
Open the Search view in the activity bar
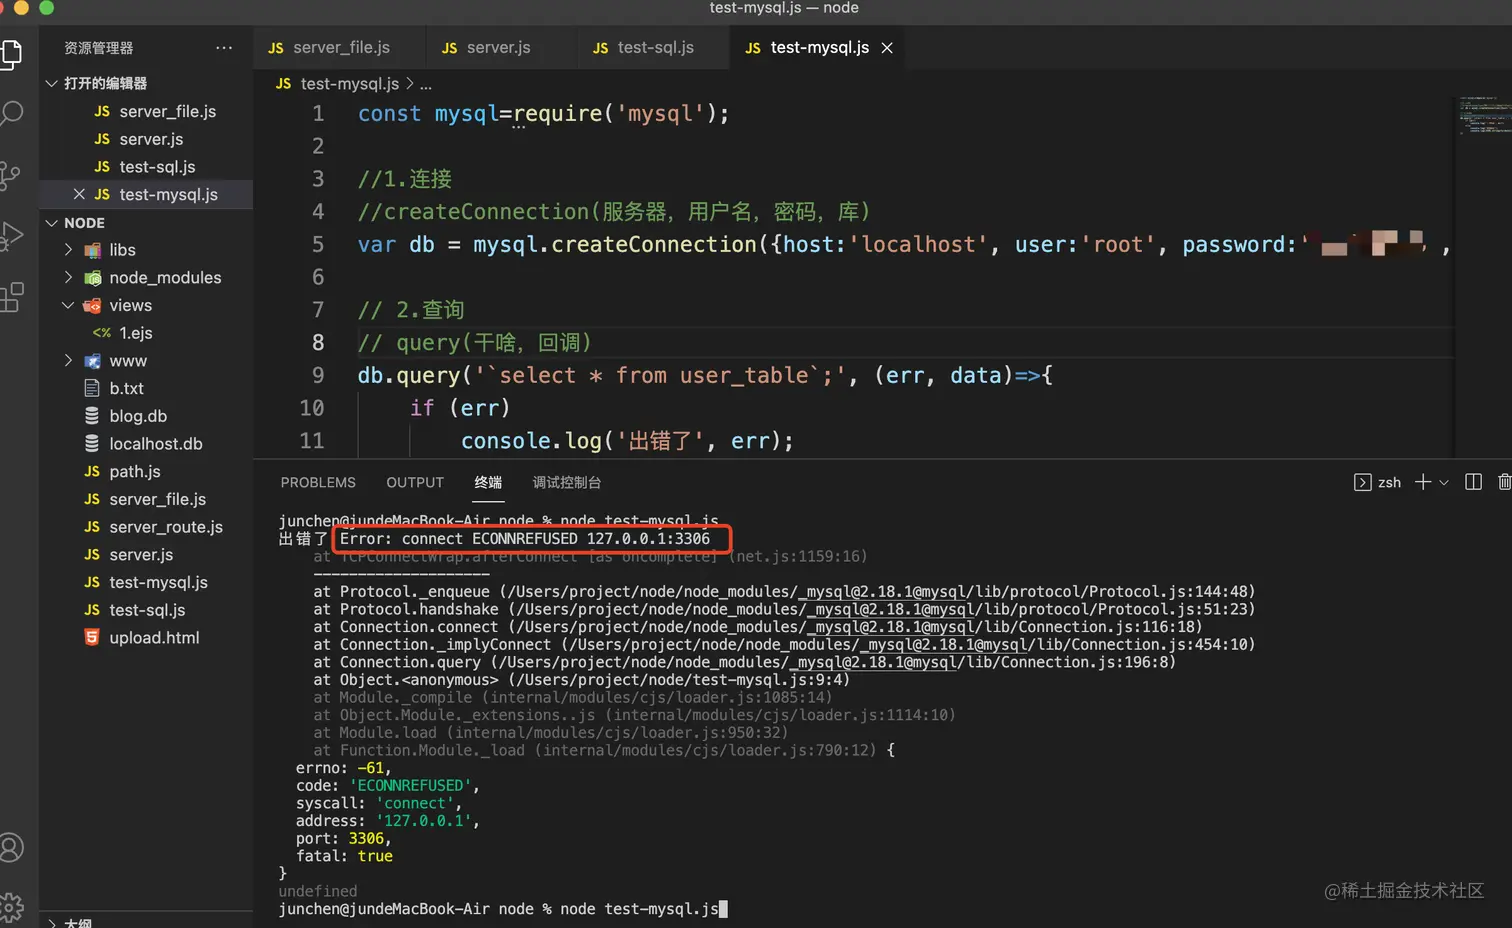pos(13,115)
